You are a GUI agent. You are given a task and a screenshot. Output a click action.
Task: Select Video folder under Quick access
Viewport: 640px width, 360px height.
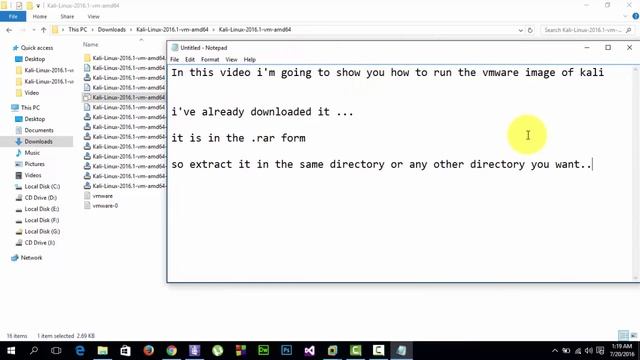[x=31, y=93]
